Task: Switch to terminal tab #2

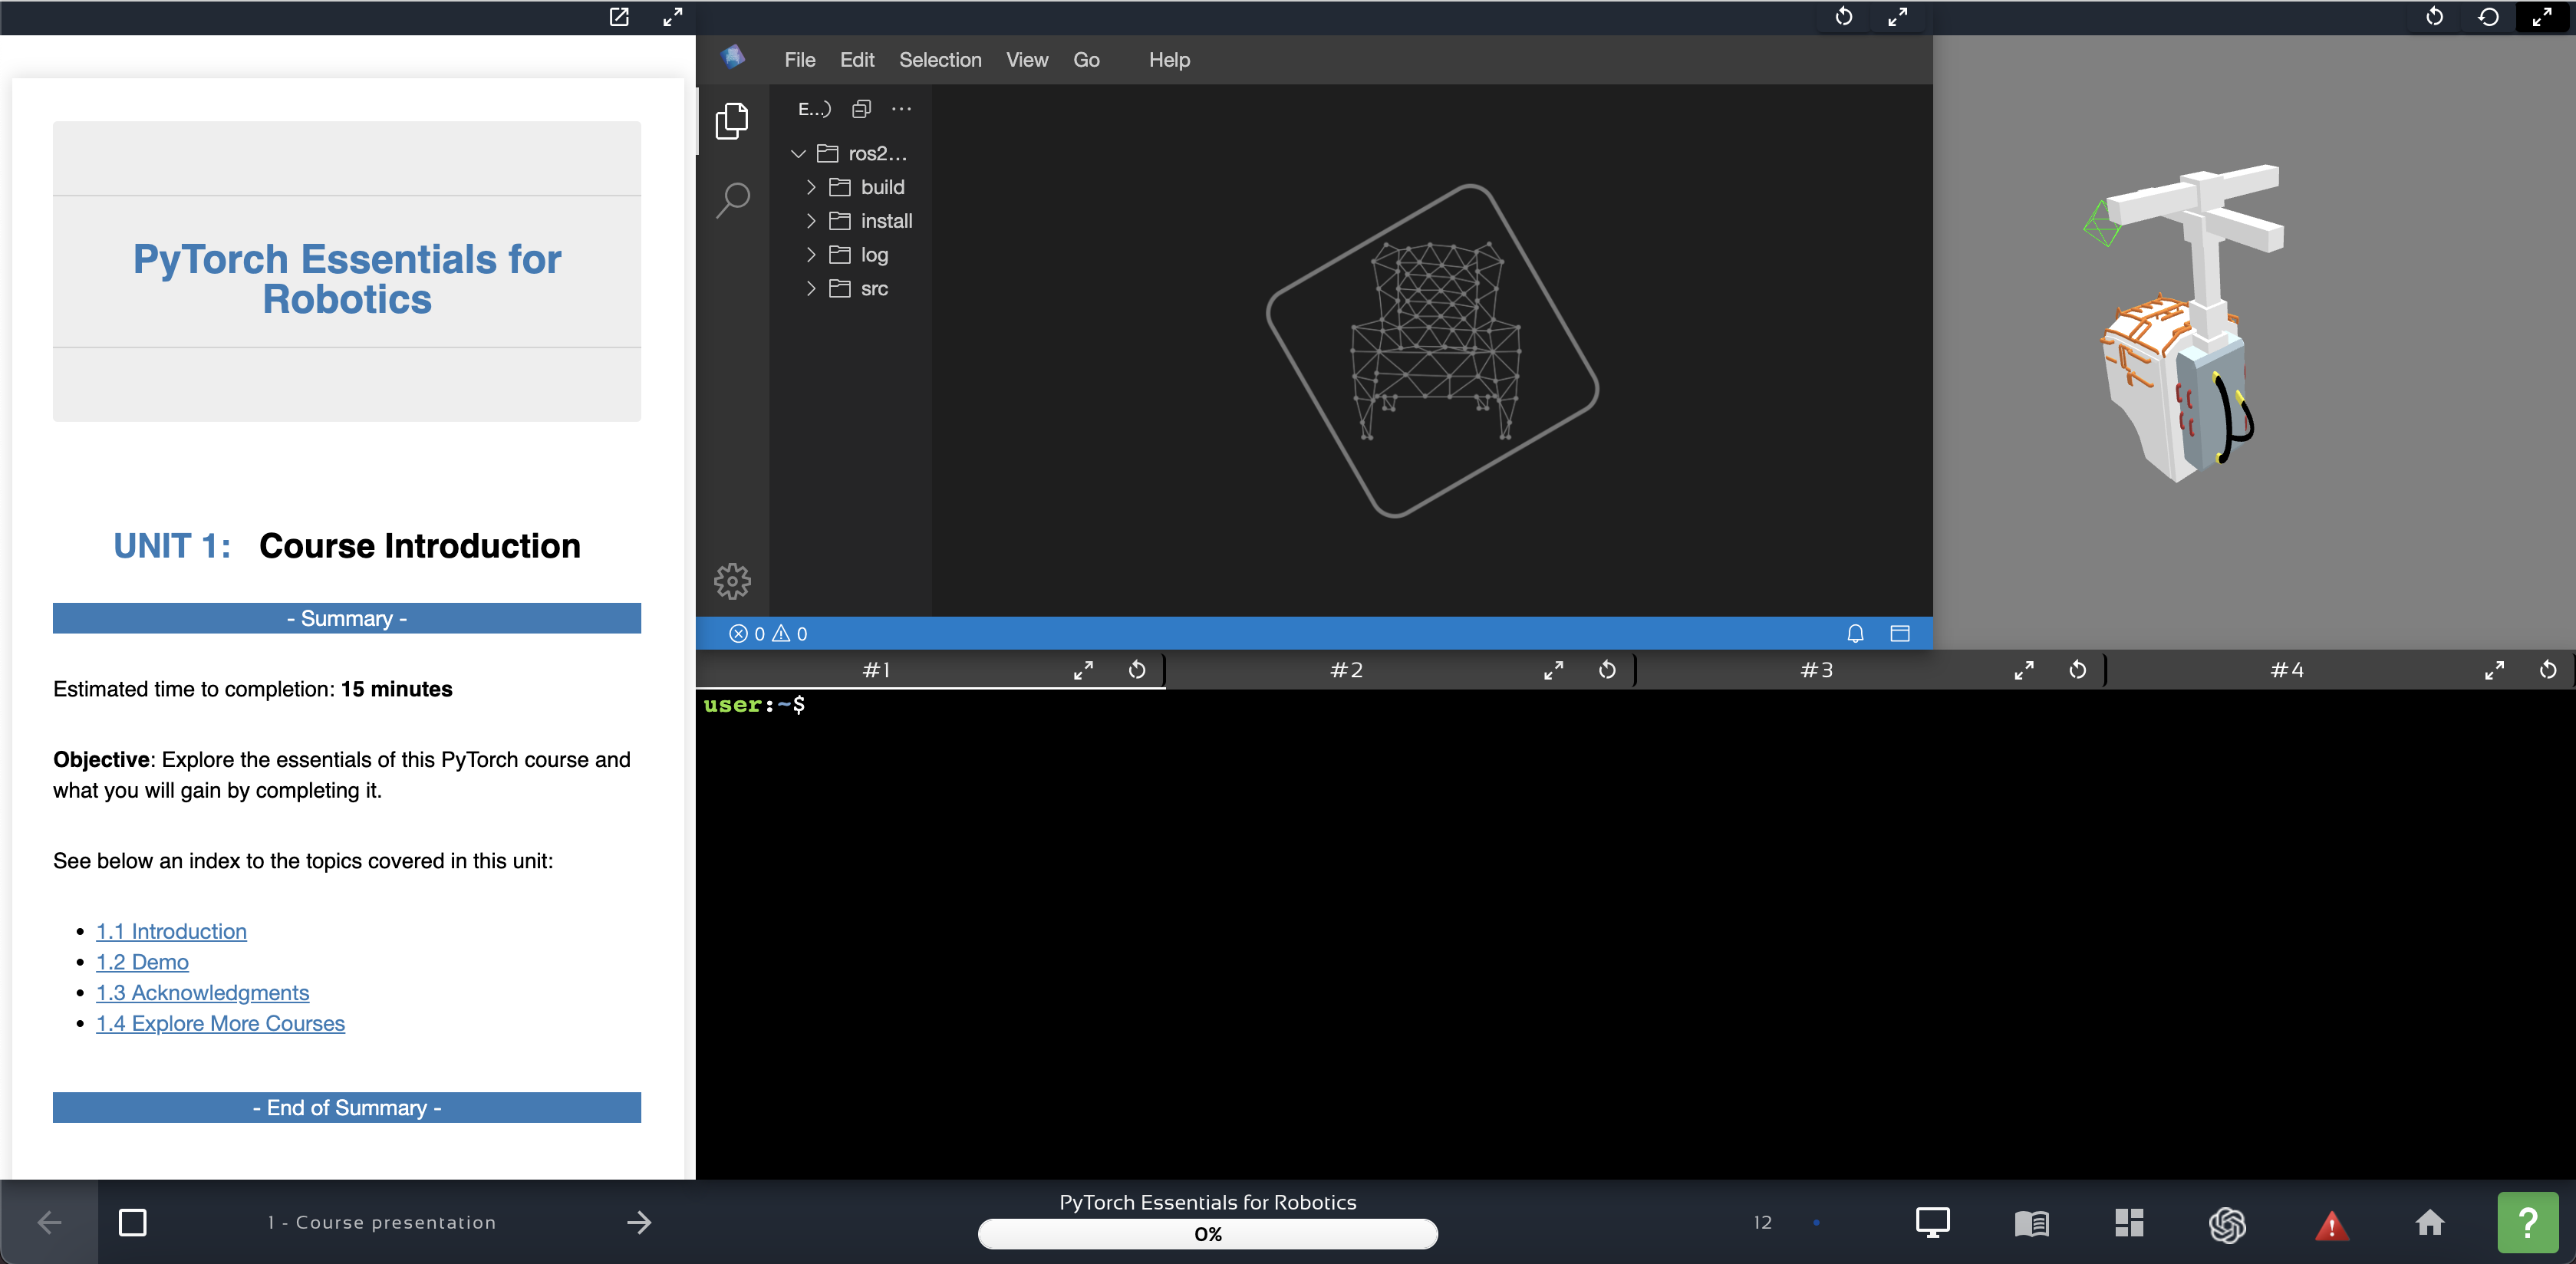Action: coord(1346,670)
